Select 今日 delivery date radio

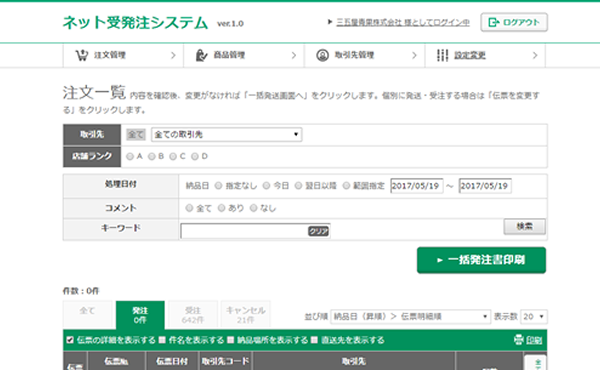click(266, 186)
